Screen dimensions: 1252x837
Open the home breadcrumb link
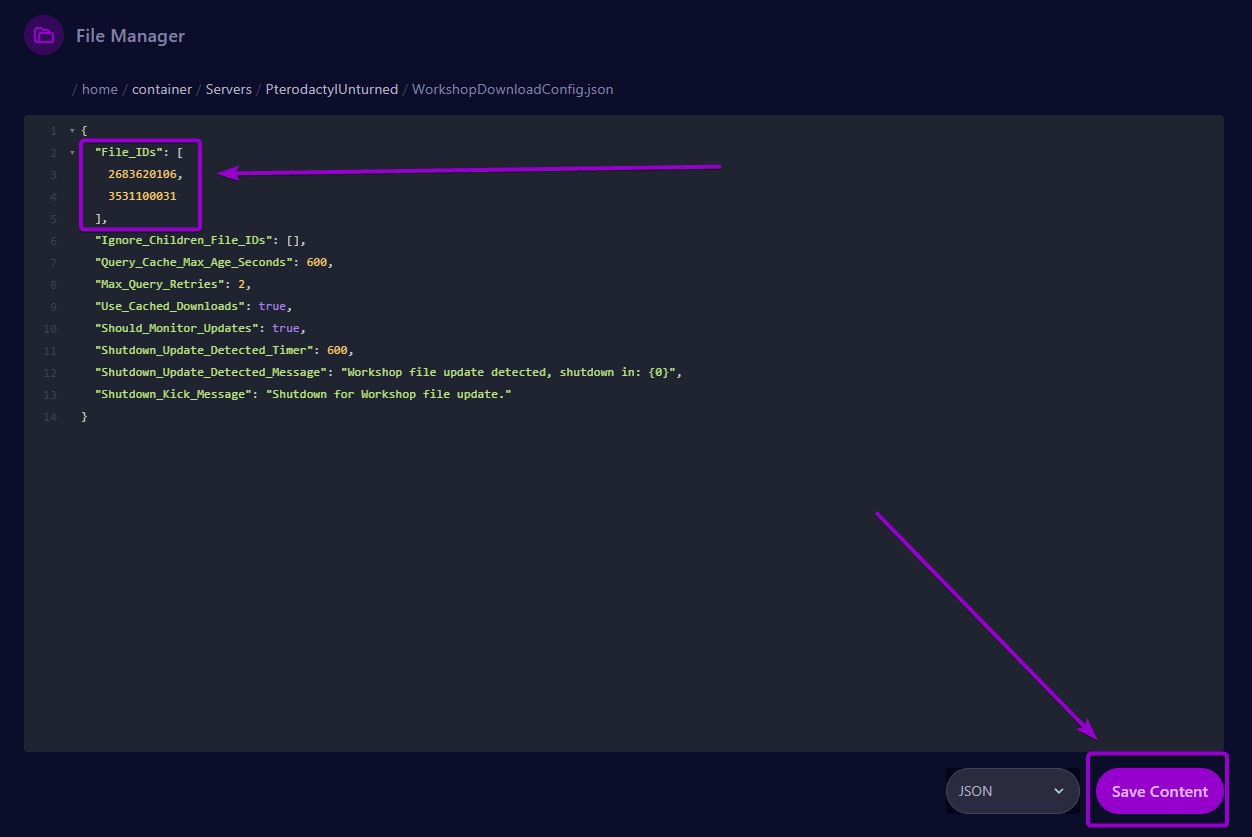pyautogui.click(x=100, y=89)
